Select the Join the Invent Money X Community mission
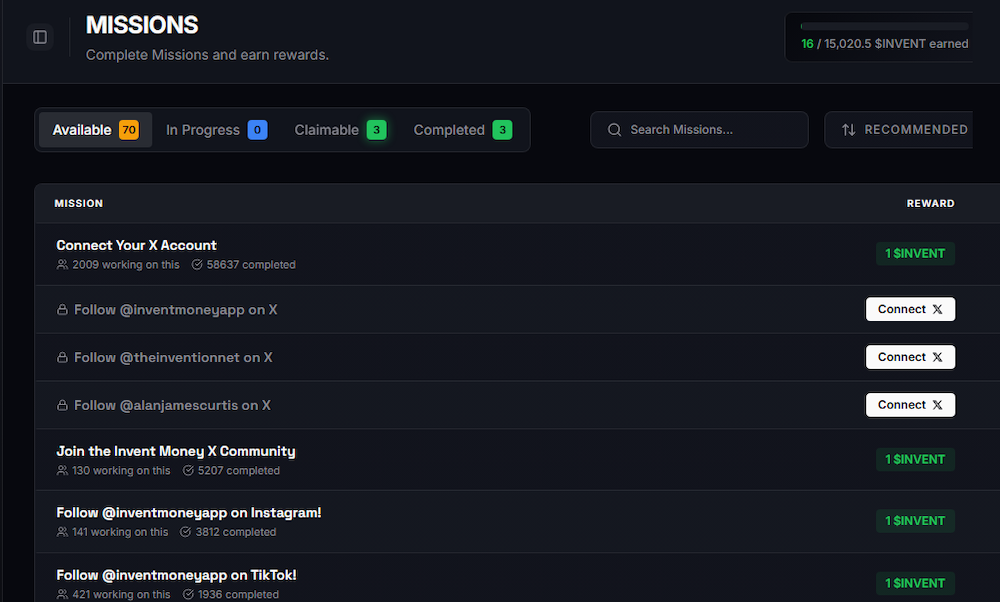The height and width of the screenshot is (602, 1000). pos(175,451)
